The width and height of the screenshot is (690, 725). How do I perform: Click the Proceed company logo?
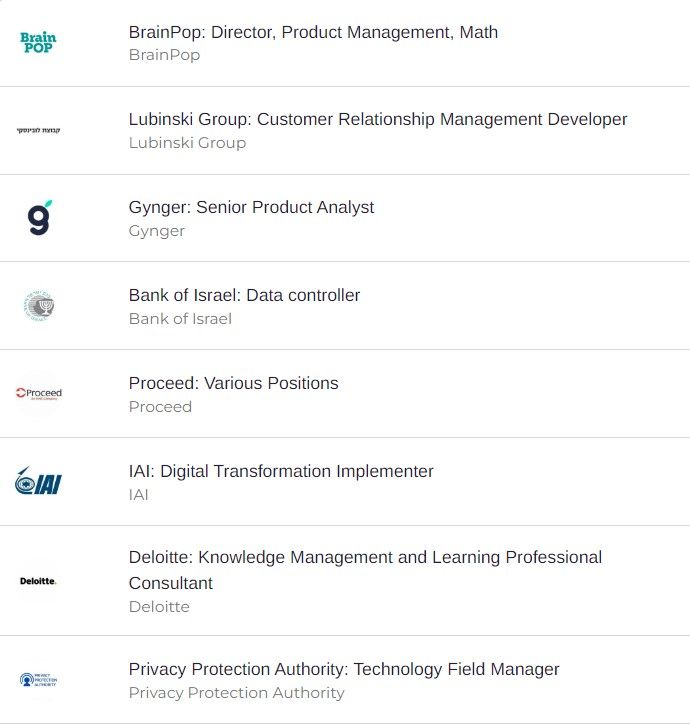39,393
